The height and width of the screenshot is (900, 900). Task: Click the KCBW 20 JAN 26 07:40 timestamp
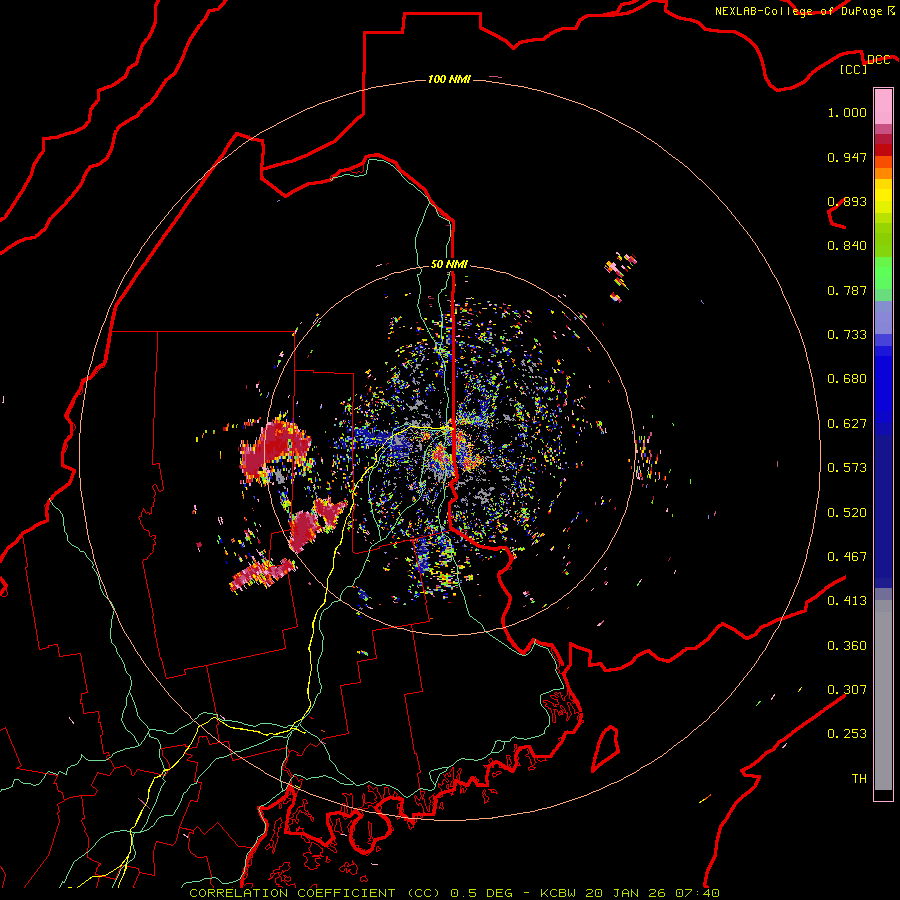pyautogui.click(x=630, y=893)
